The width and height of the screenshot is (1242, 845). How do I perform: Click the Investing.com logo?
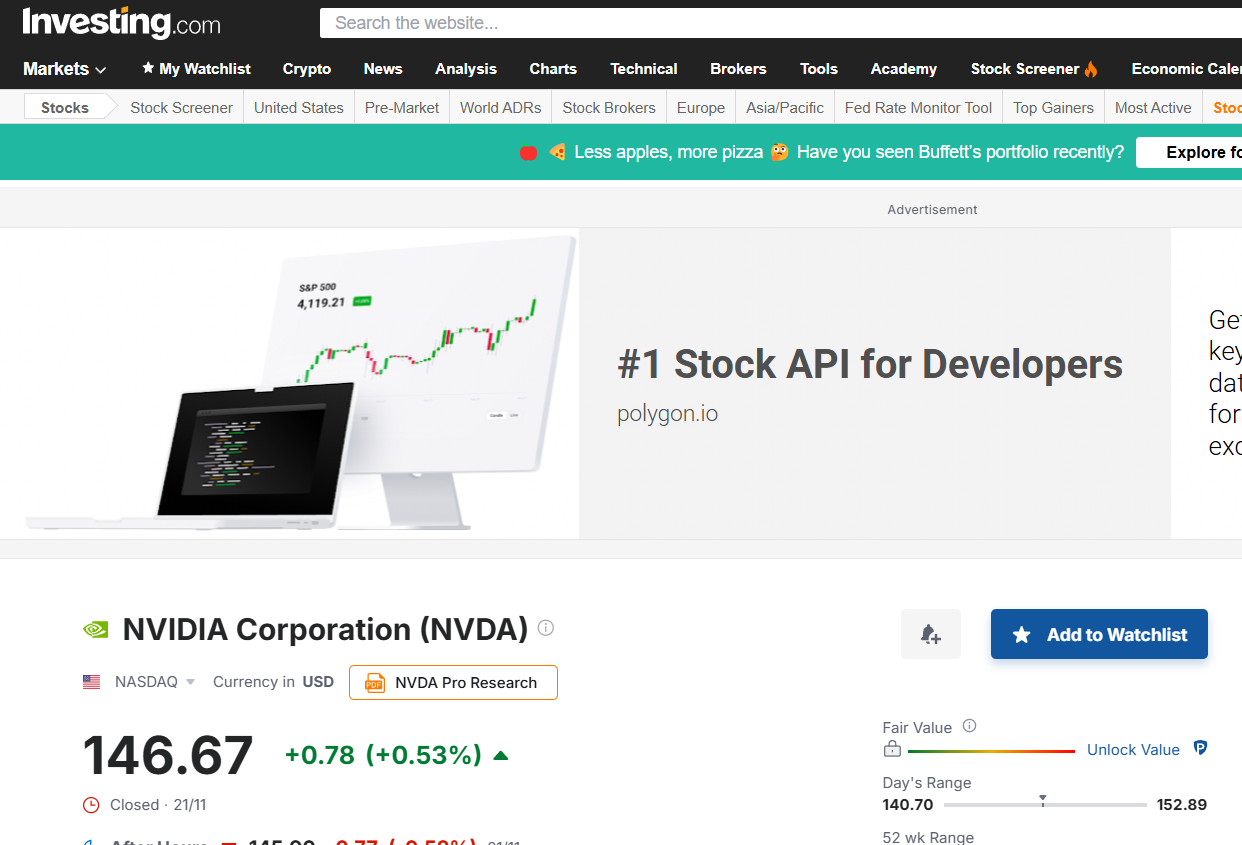pyautogui.click(x=121, y=22)
